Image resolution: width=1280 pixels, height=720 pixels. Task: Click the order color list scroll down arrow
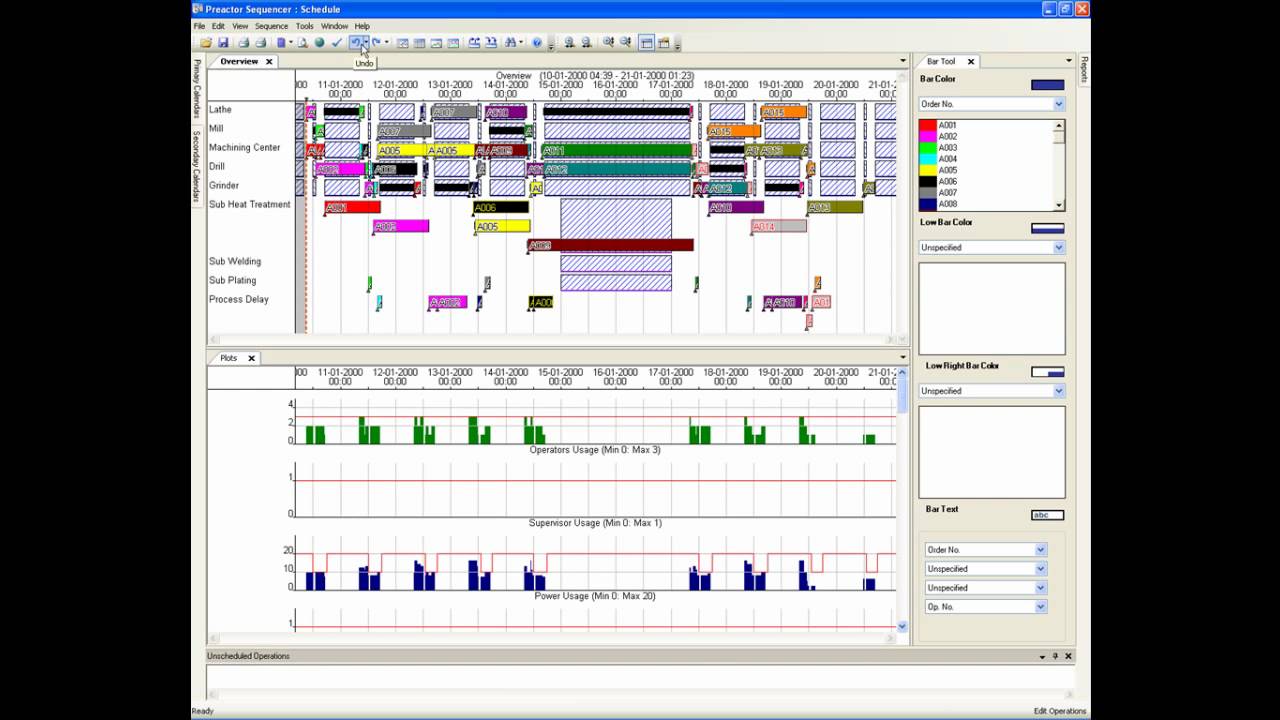[1059, 205]
